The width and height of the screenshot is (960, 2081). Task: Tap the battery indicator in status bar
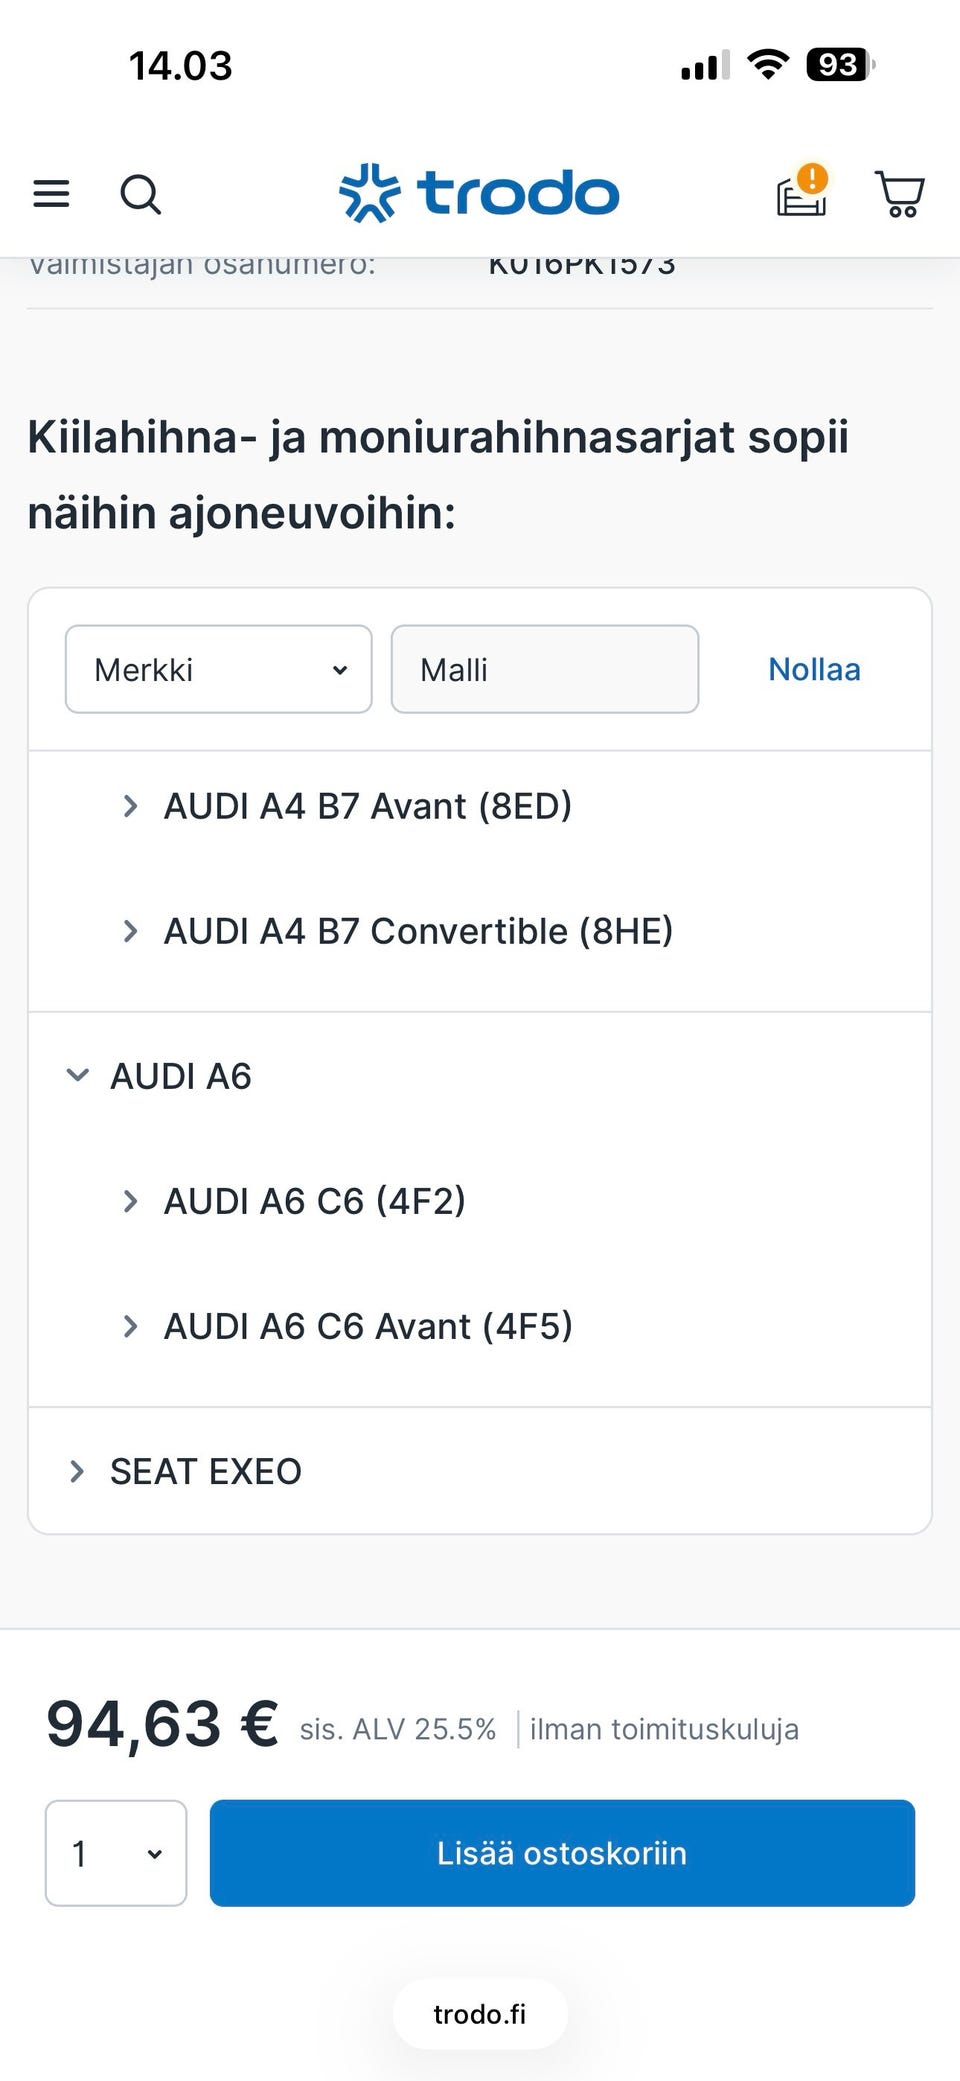(x=841, y=65)
